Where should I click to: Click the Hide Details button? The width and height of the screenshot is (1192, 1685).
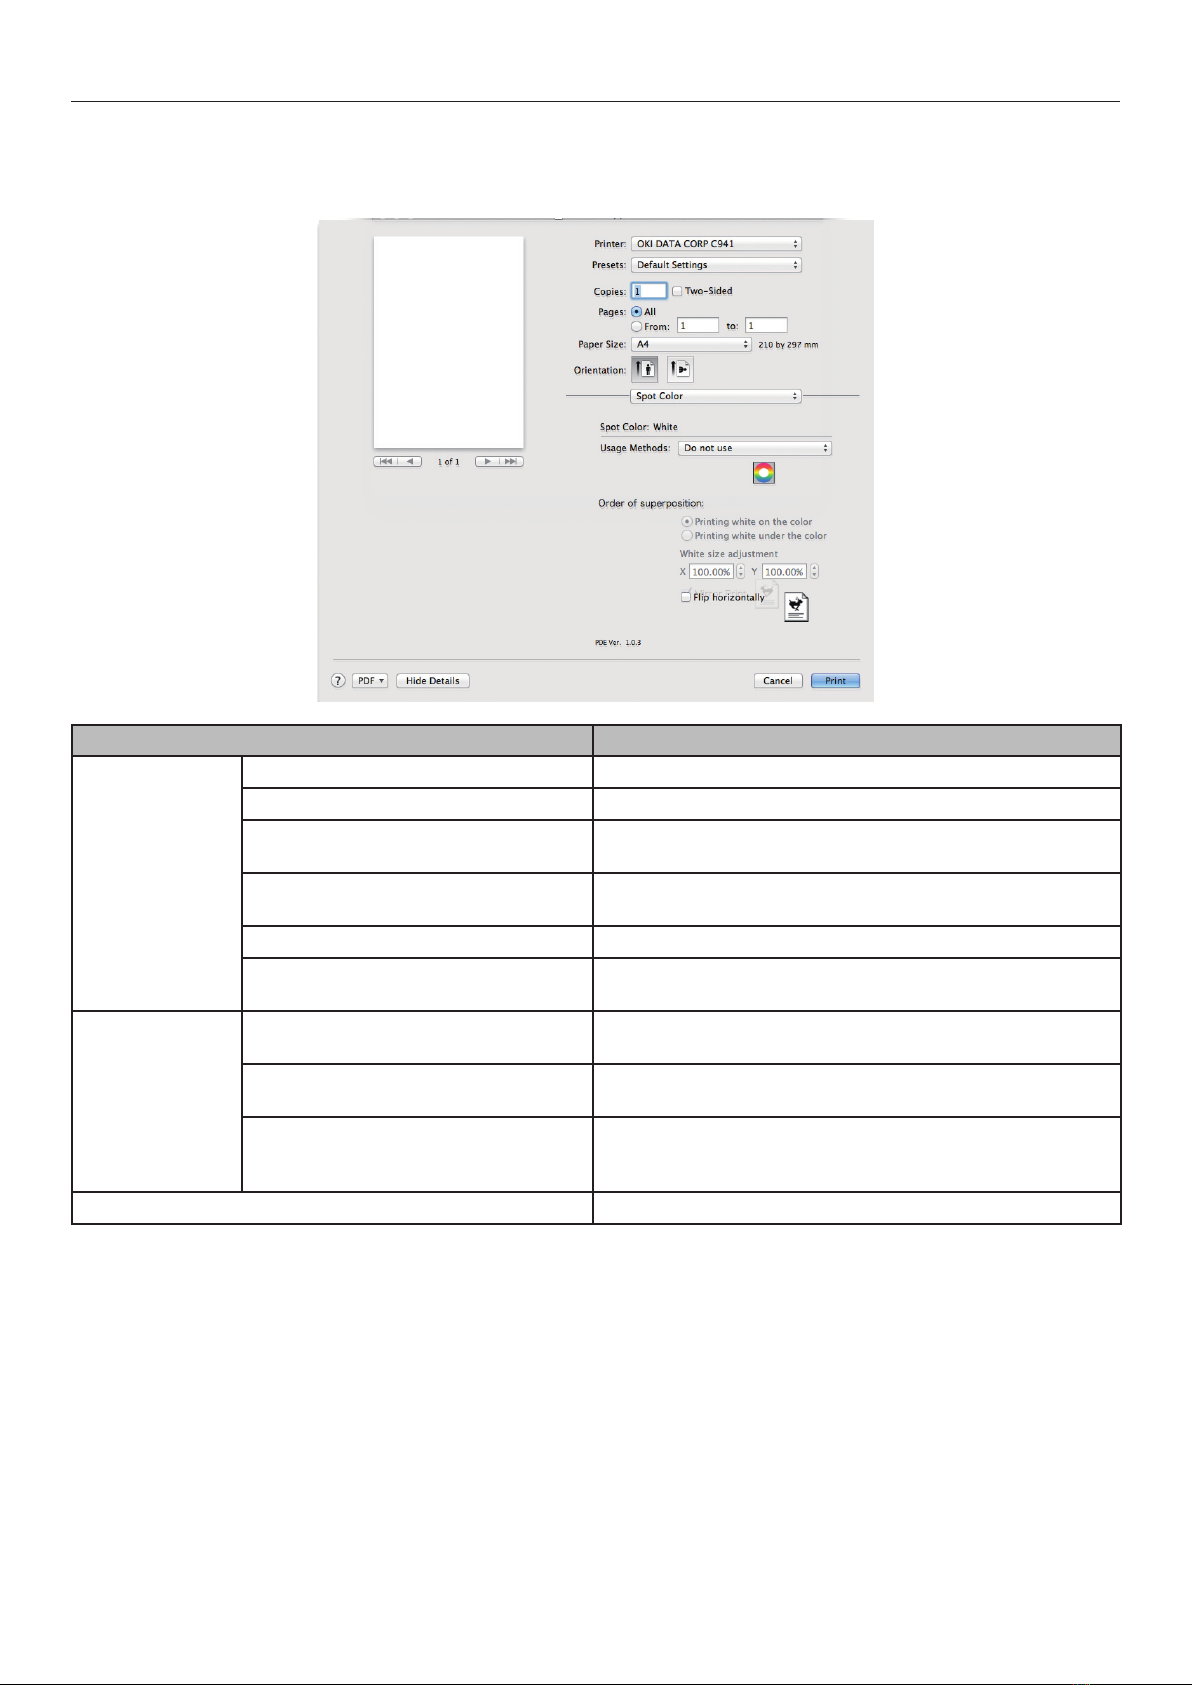(433, 681)
